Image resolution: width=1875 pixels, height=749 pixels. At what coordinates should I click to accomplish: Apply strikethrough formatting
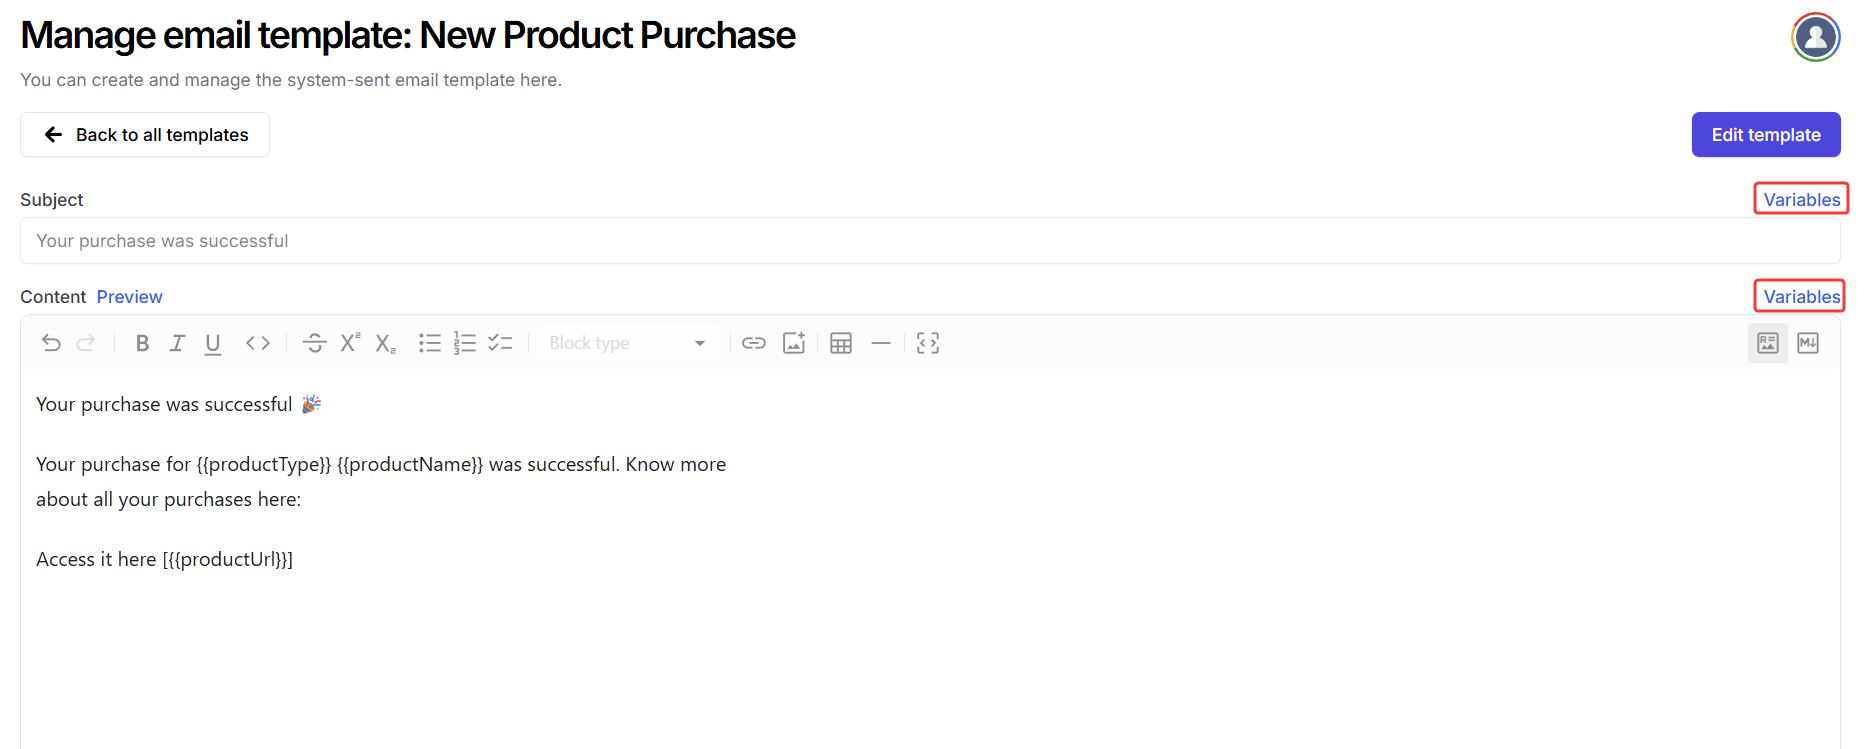314,343
